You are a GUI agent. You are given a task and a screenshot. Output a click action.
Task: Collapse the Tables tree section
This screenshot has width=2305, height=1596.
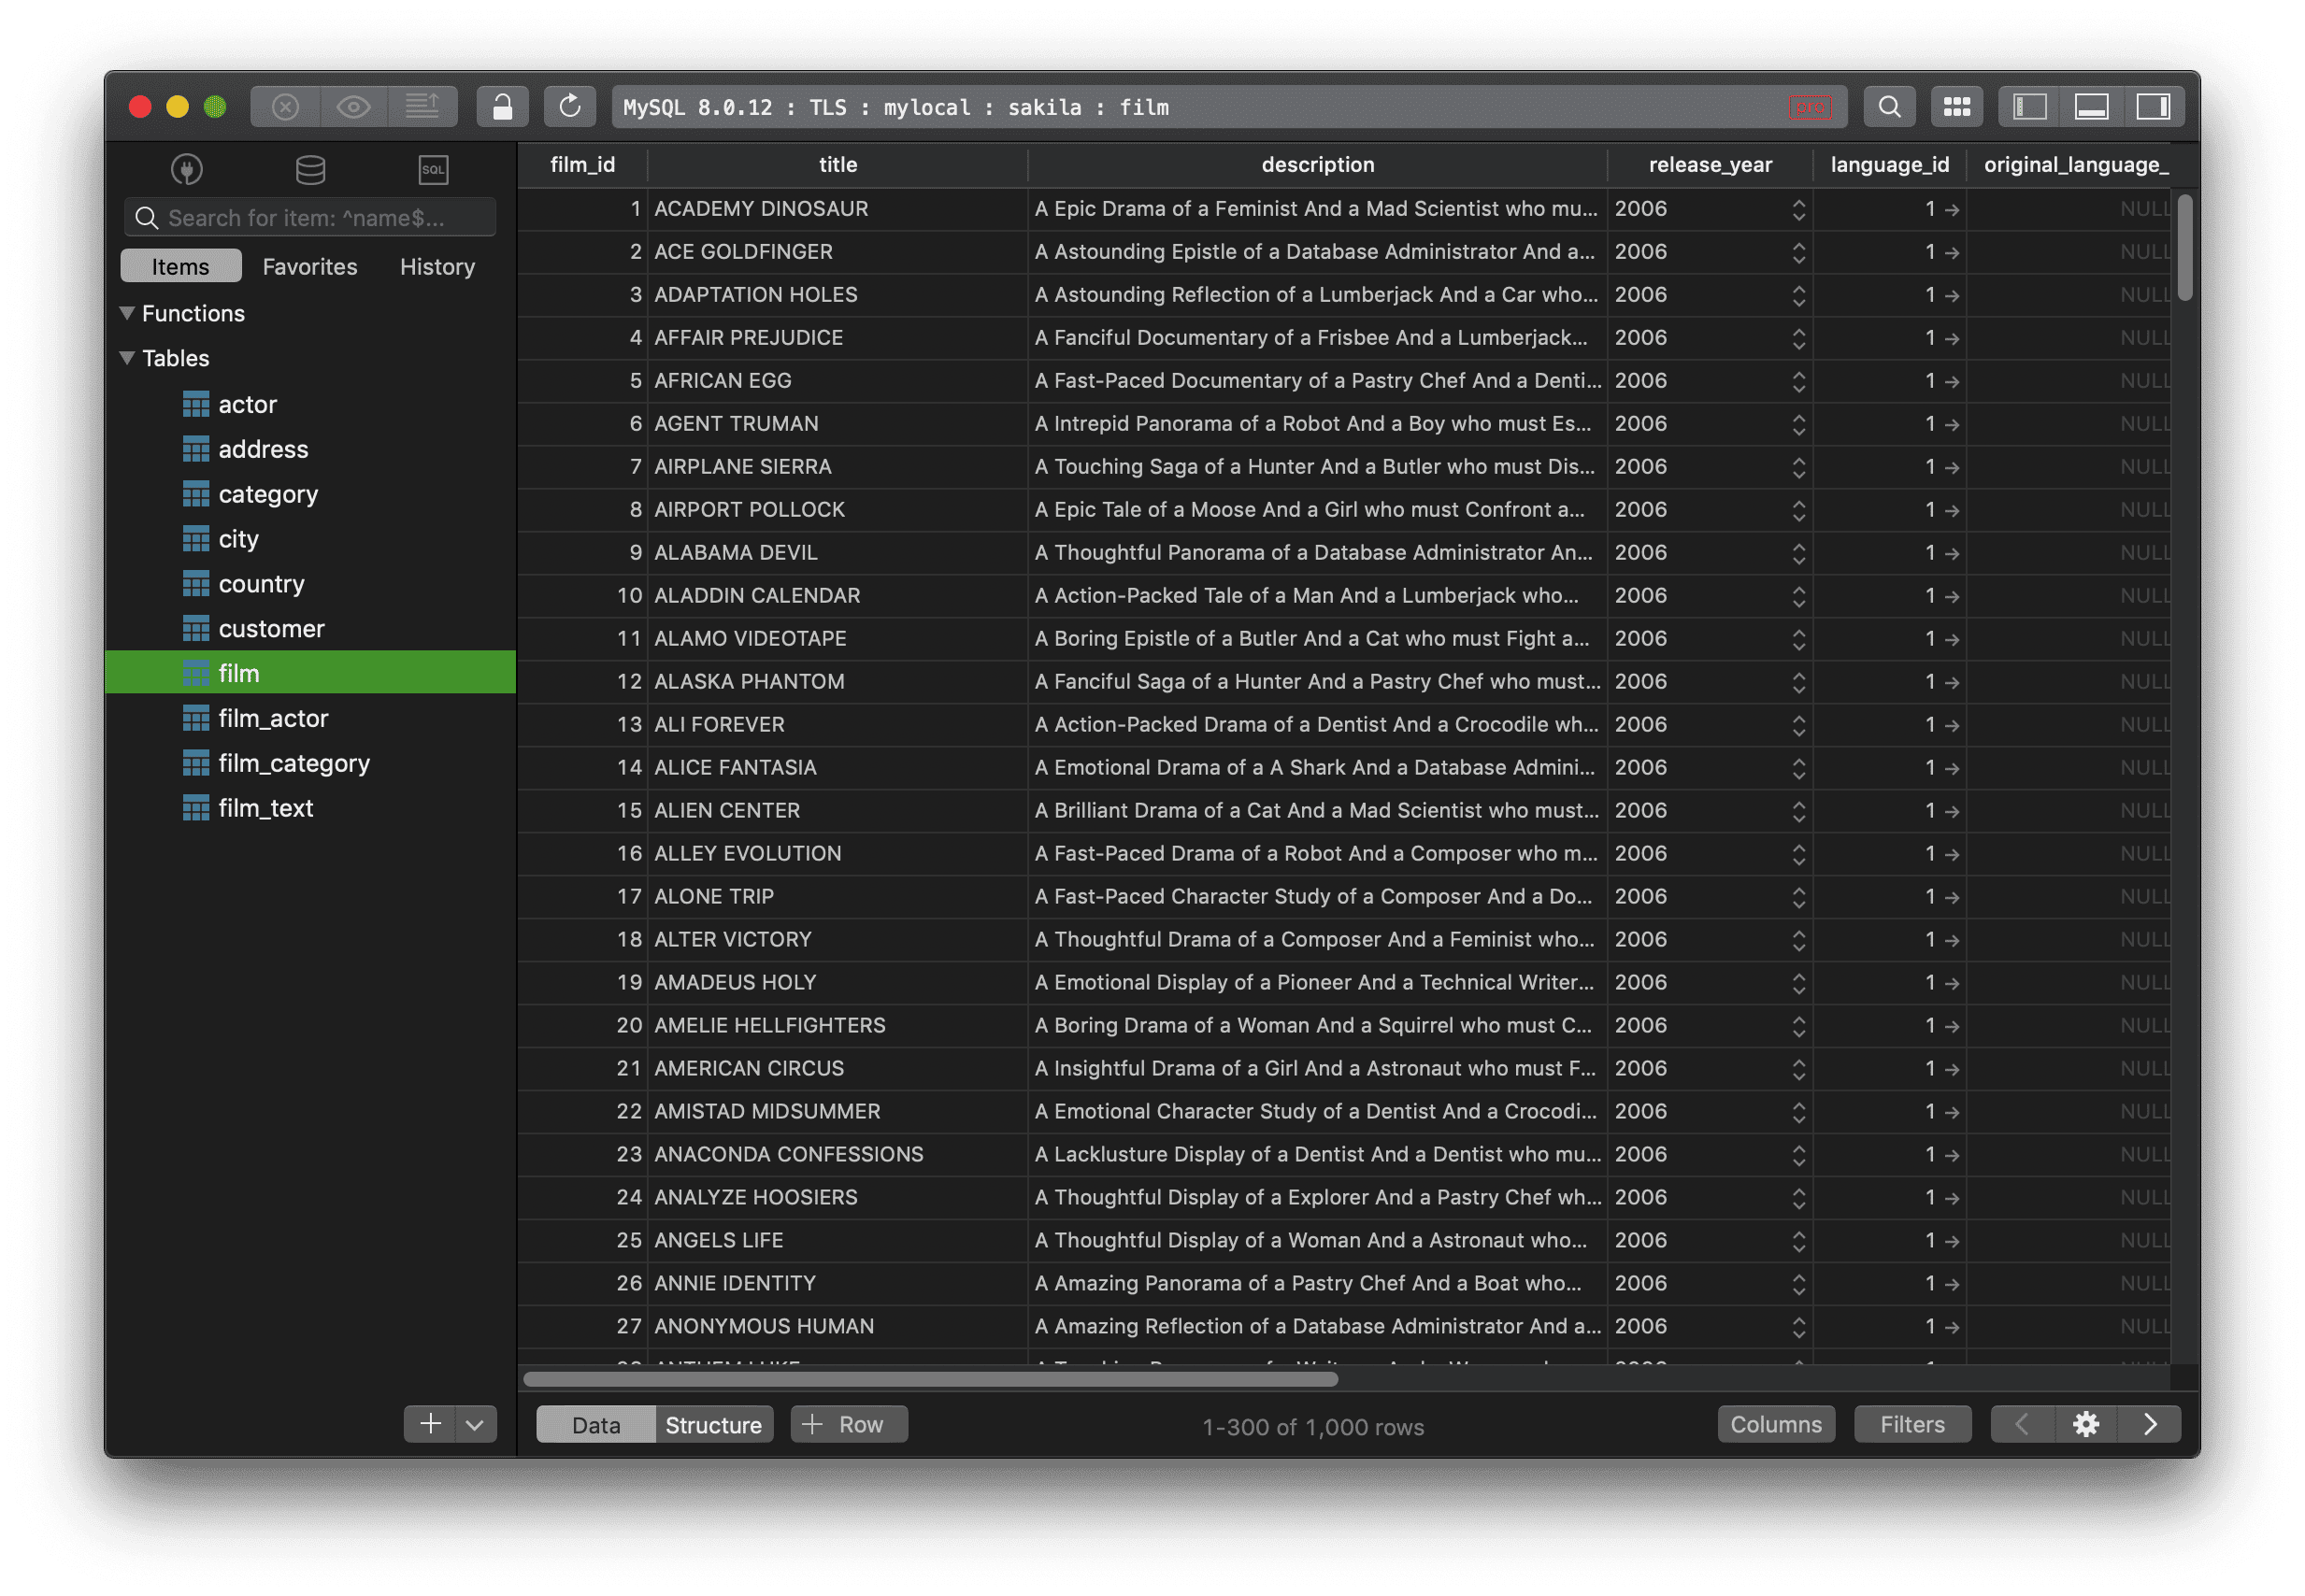pos(127,358)
